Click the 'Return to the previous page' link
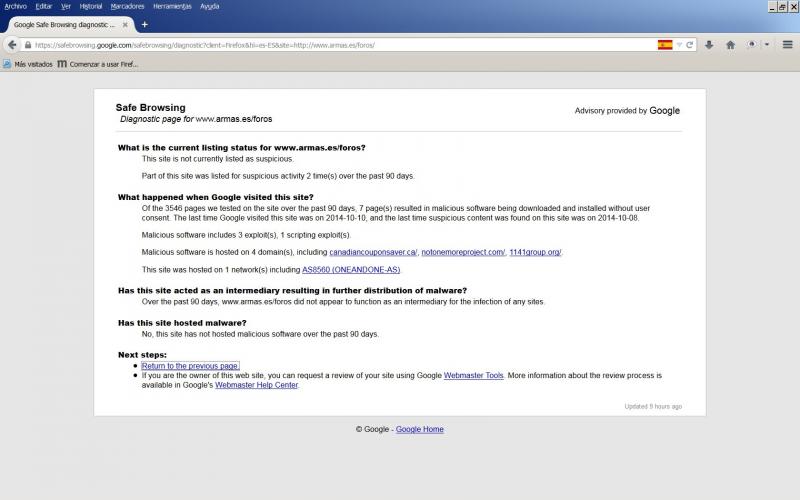This screenshot has height=500, width=800. (x=190, y=366)
